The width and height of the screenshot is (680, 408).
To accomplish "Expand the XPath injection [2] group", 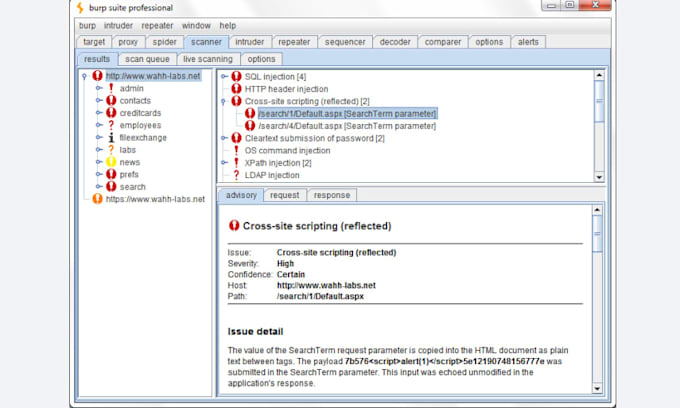I will [224, 163].
